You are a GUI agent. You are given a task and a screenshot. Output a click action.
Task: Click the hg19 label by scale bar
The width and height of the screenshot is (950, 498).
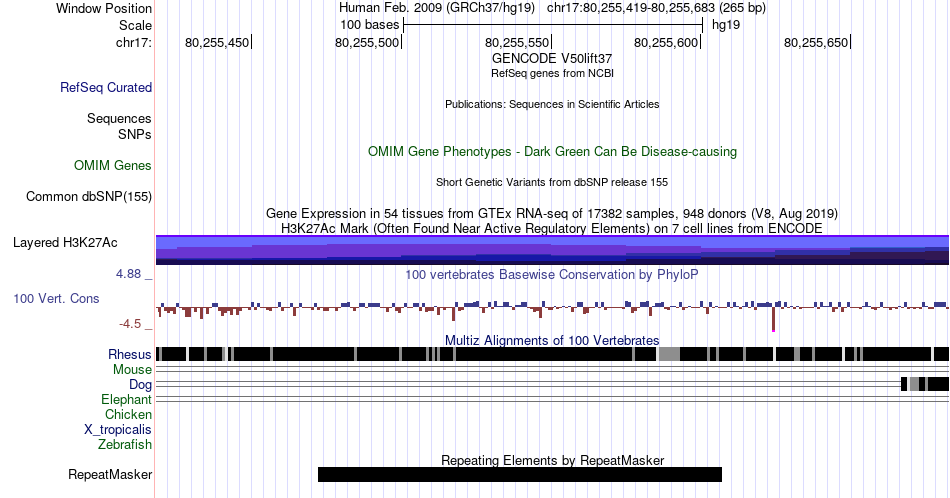click(726, 25)
